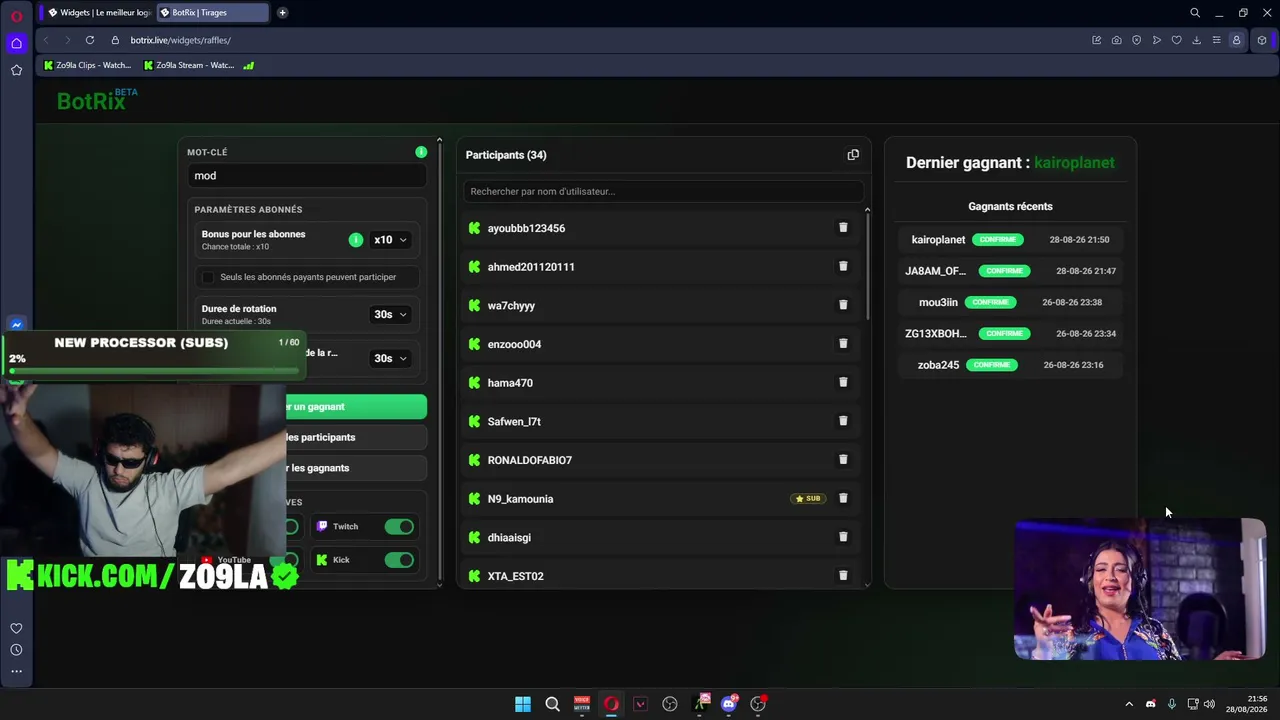Click the mot-clé input field containing mod
Viewport: 1280px width, 720px height.
pos(307,176)
